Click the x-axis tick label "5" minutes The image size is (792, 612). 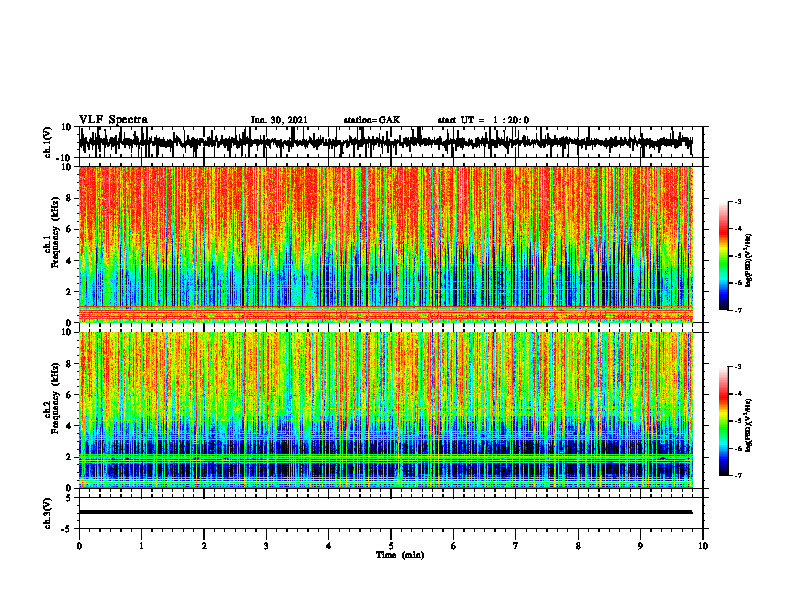tap(391, 546)
